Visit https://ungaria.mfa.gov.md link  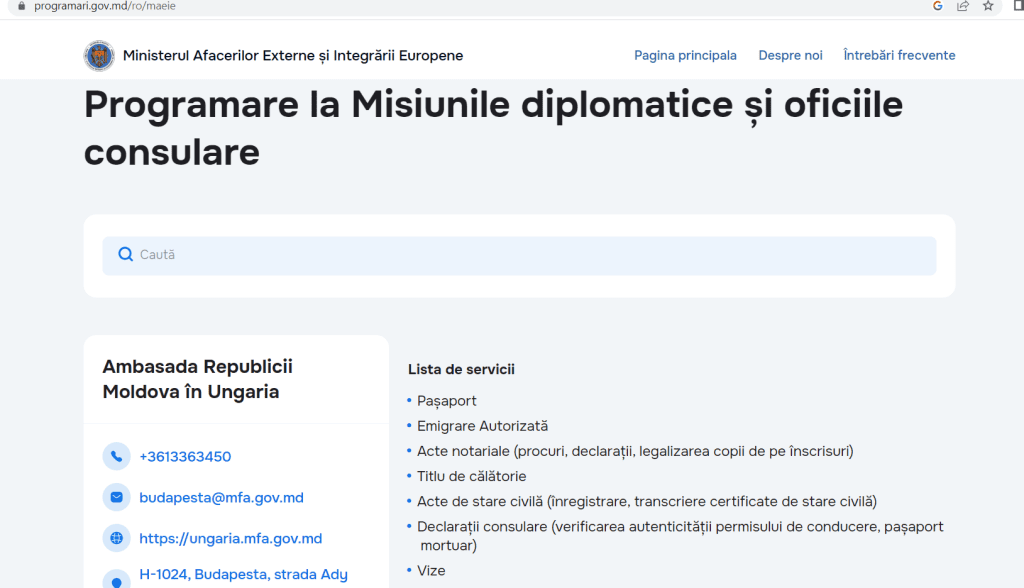(x=230, y=538)
